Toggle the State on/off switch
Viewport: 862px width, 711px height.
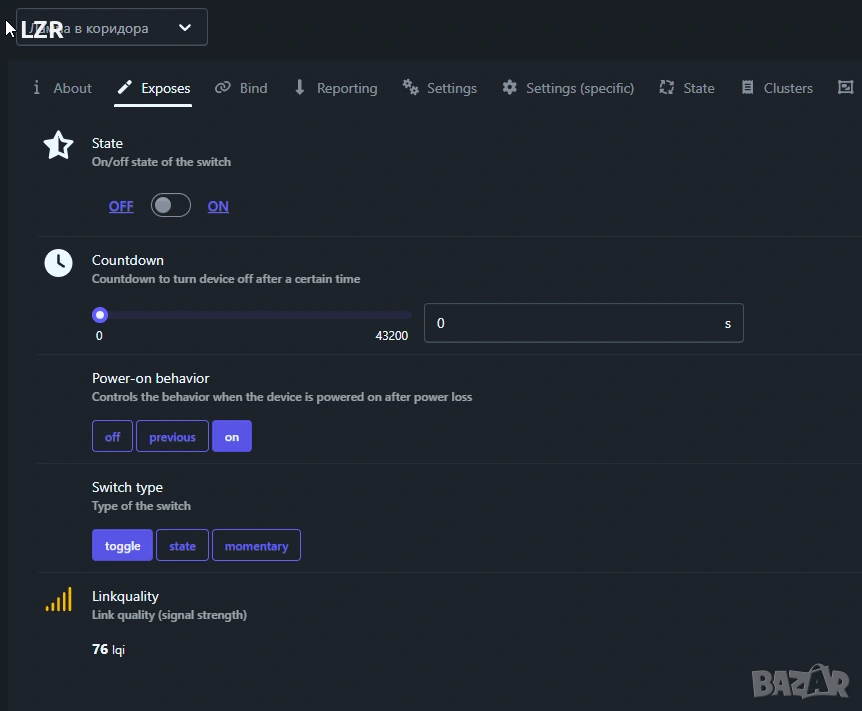coord(170,206)
